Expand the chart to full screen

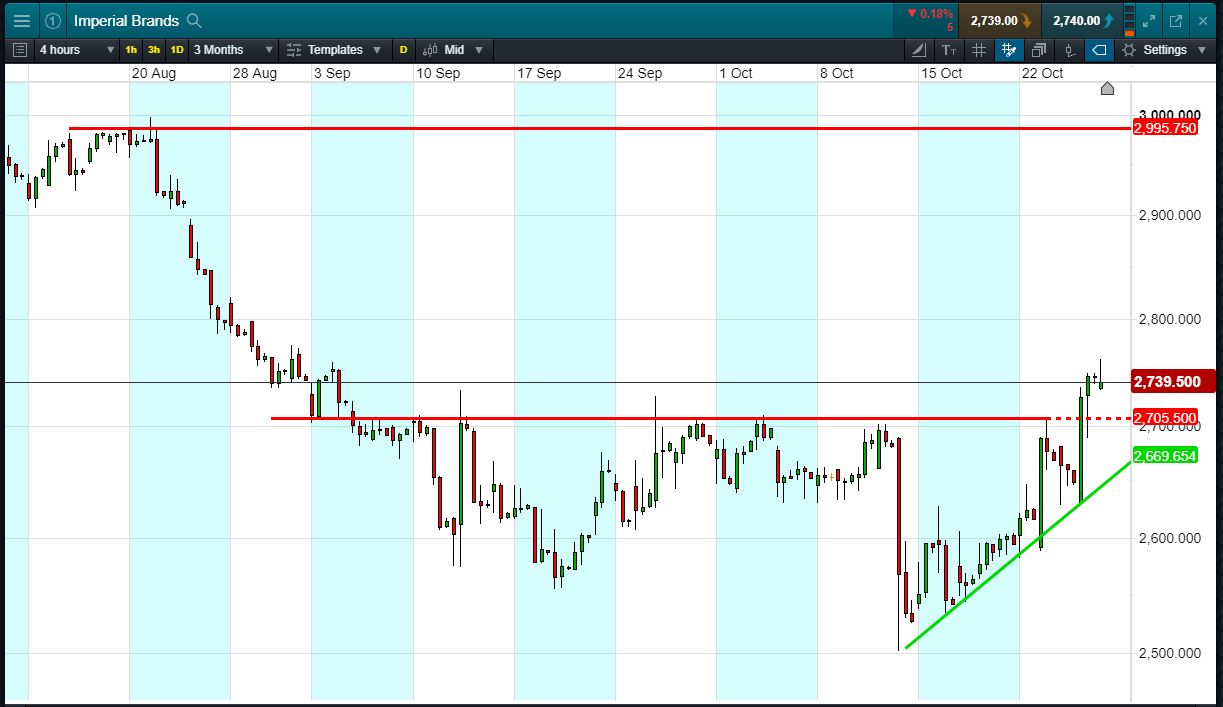[1149, 20]
